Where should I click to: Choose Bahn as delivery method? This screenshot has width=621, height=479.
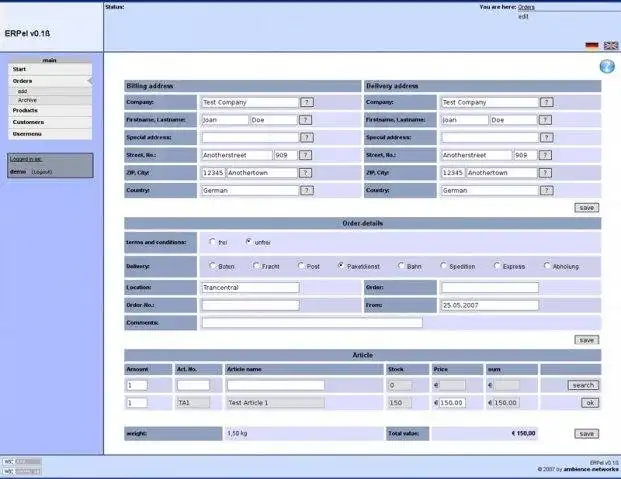pos(401,265)
